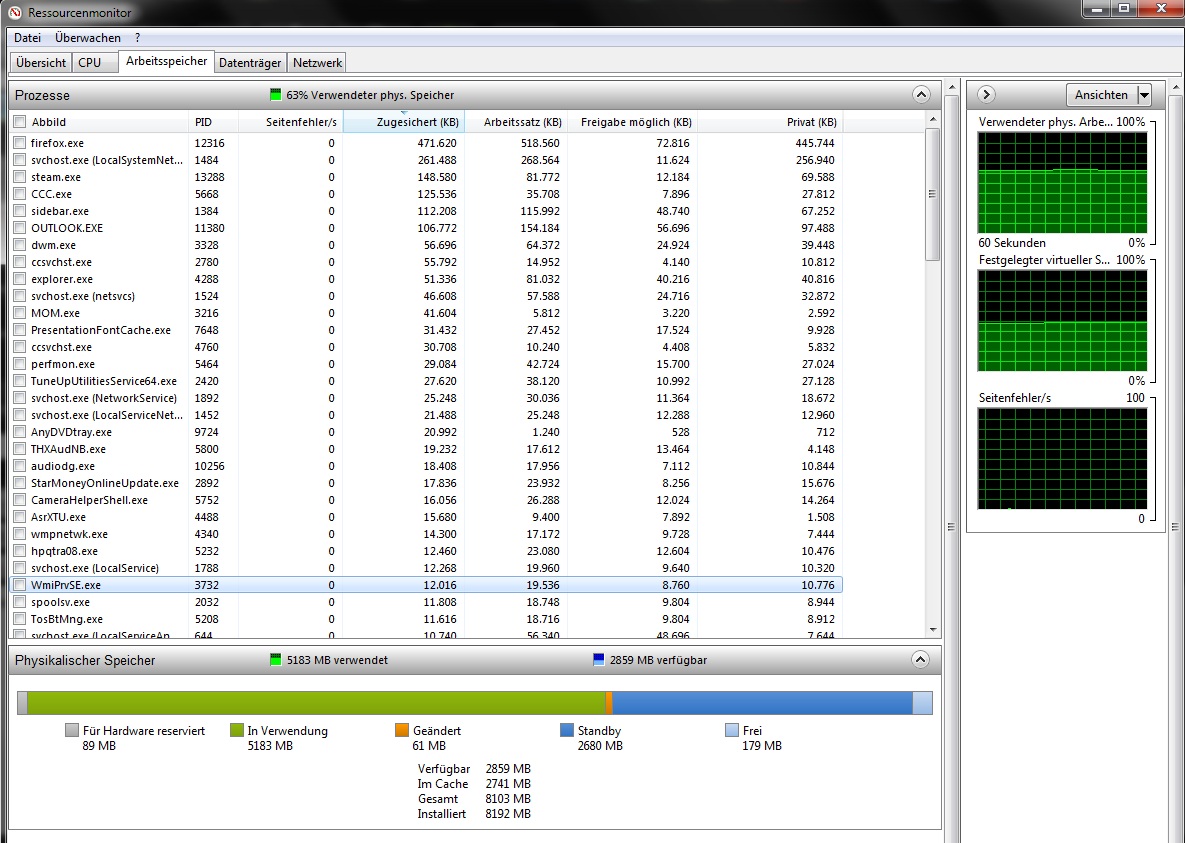Viewport: 1185px width, 843px height.
Task: Click green icon next to 5183 MB verwendet
Action: 275,659
